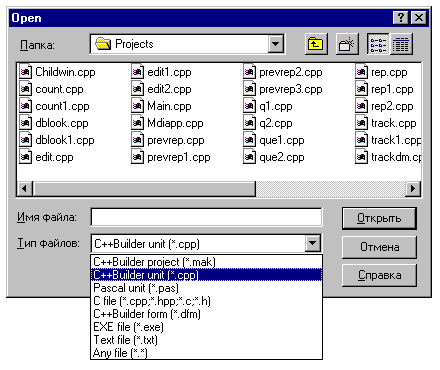Select file icon of q2.cpp
This screenshot has width=440, height=370.
pos(250,123)
